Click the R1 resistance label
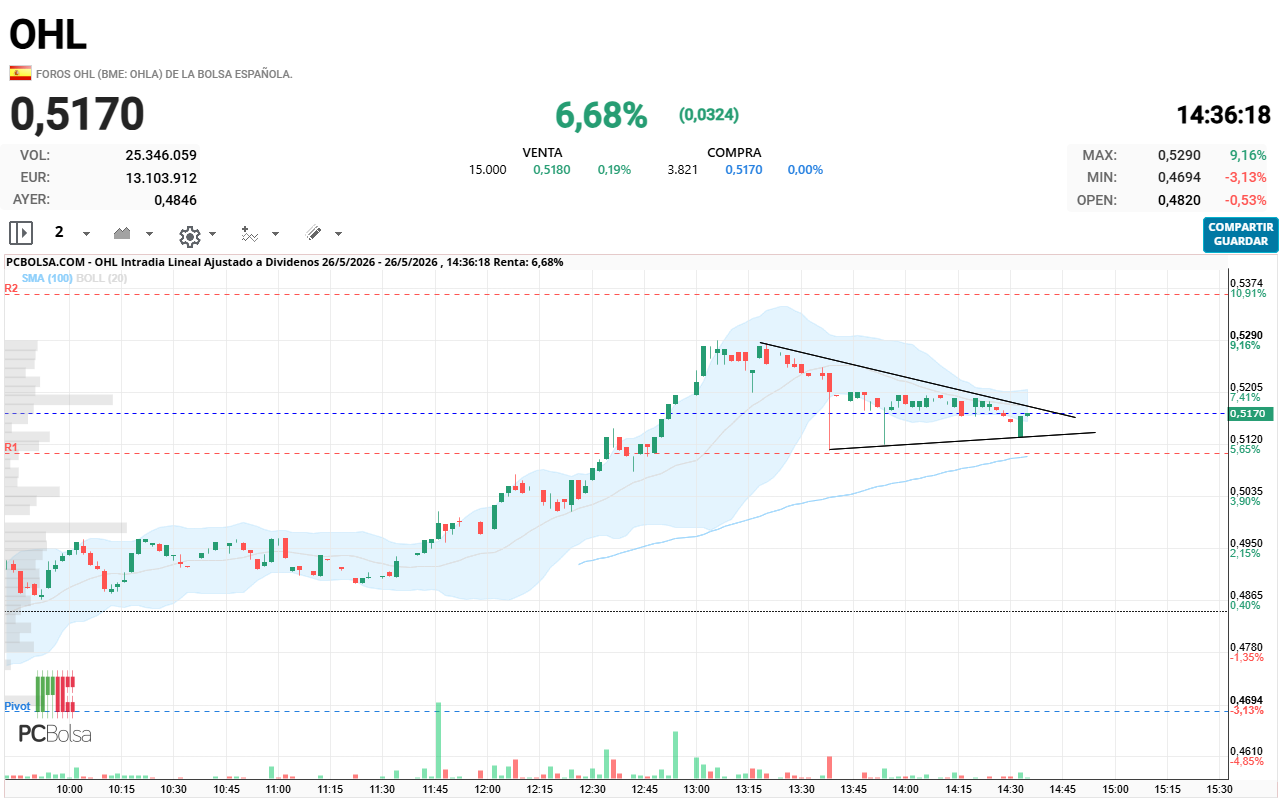Screen dimensions: 1279x798 coord(11,446)
